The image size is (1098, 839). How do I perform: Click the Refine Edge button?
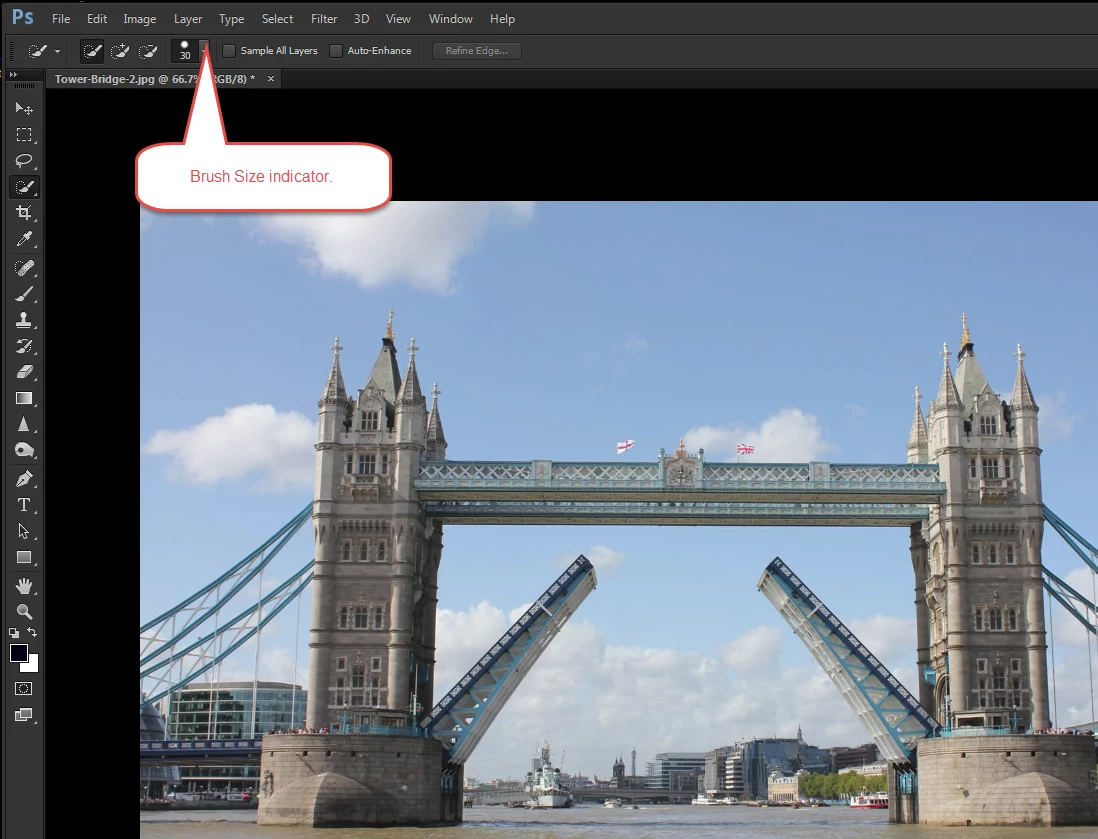tap(477, 50)
